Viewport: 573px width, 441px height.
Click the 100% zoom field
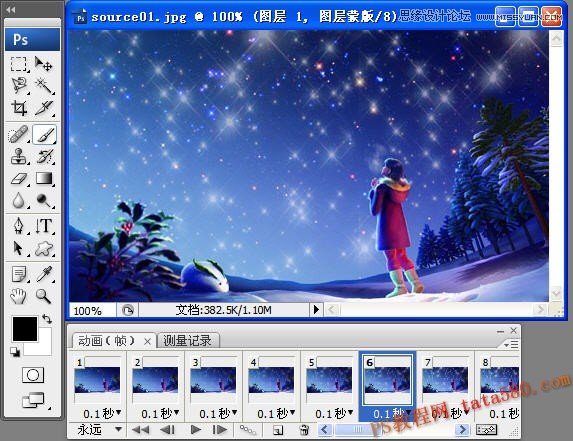(x=93, y=311)
